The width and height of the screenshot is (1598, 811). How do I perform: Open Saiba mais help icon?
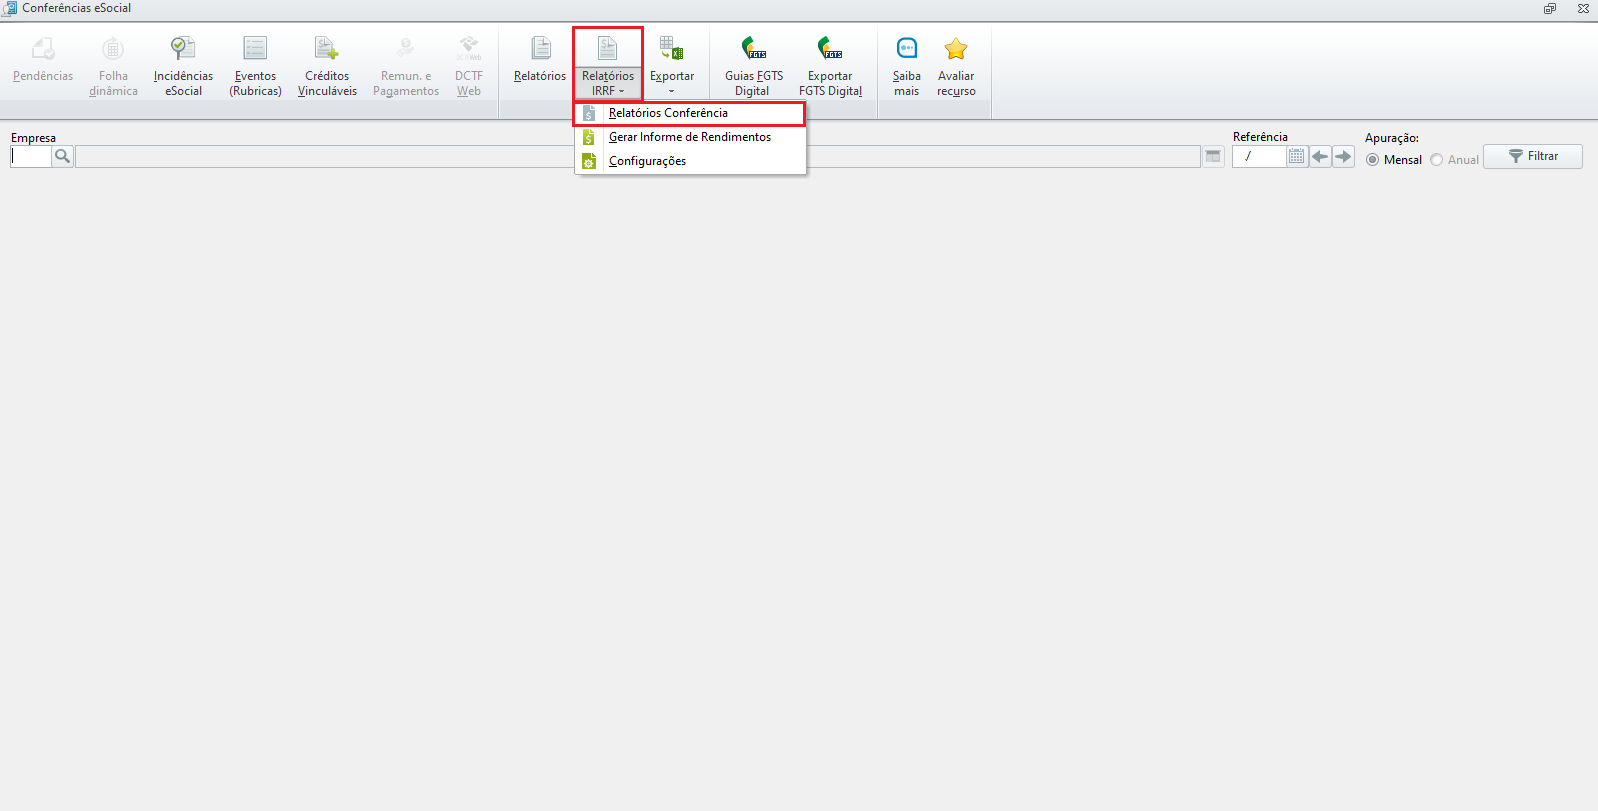pos(907,64)
